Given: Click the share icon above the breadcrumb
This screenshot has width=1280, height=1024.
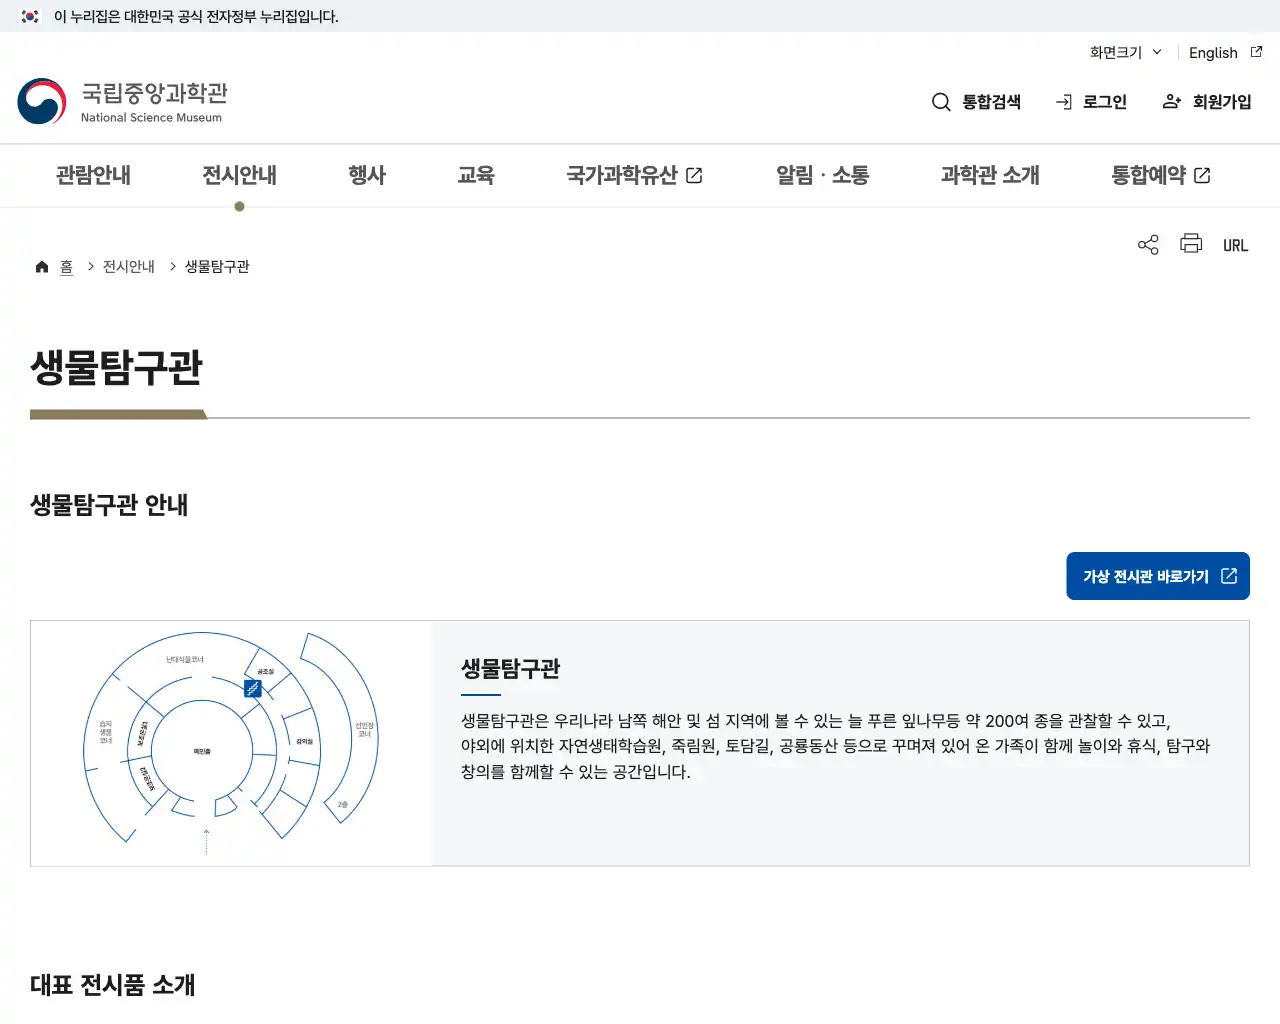Looking at the screenshot, I should point(1148,243).
